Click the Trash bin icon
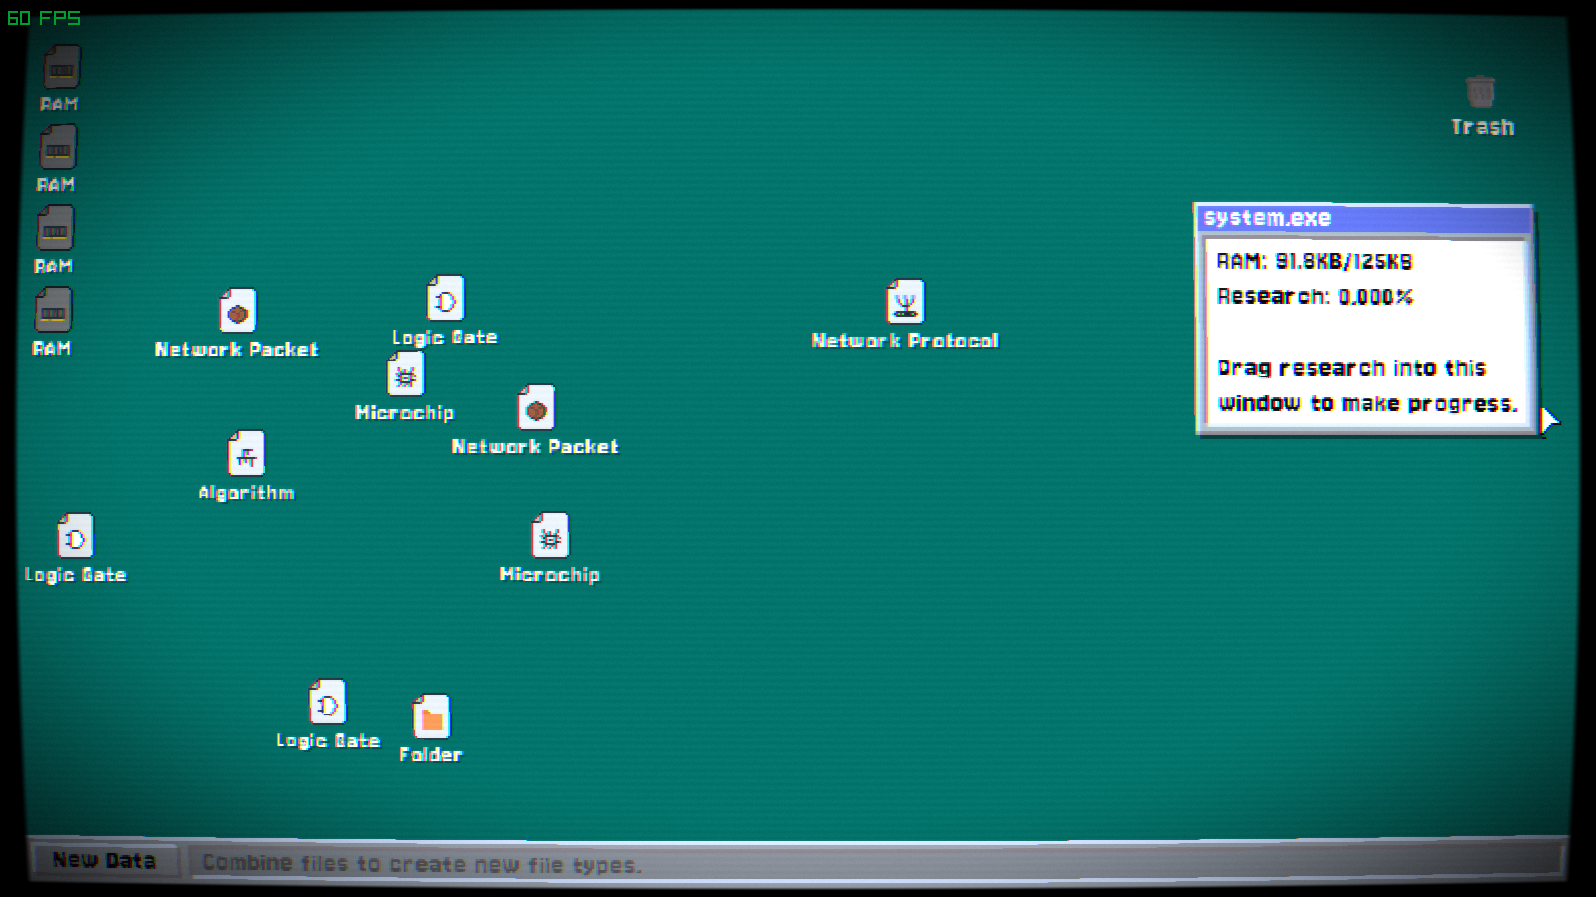This screenshot has height=897, width=1596. (1480, 92)
